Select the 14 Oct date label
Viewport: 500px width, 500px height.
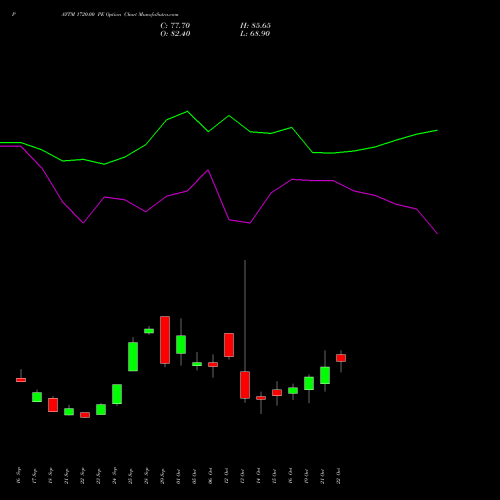pos(258,476)
